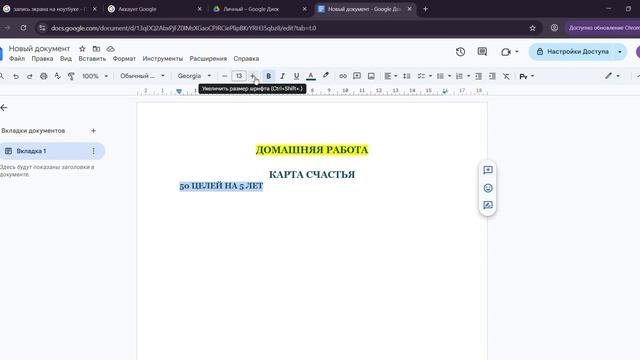This screenshot has width=640, height=360.
Task: Show all comments panel
Action: point(482,52)
